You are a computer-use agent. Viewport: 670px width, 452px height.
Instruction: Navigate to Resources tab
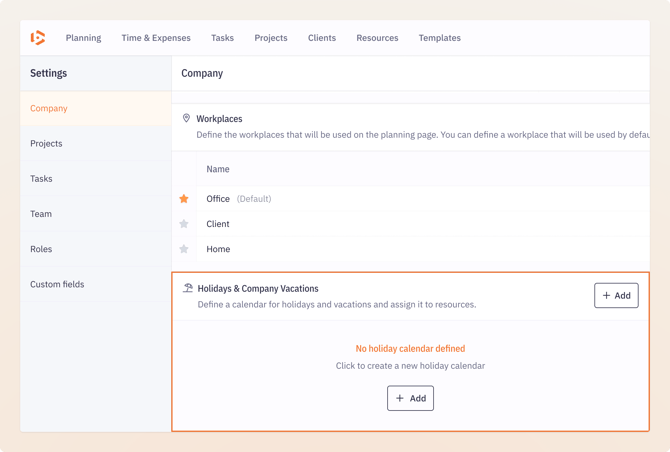point(377,38)
